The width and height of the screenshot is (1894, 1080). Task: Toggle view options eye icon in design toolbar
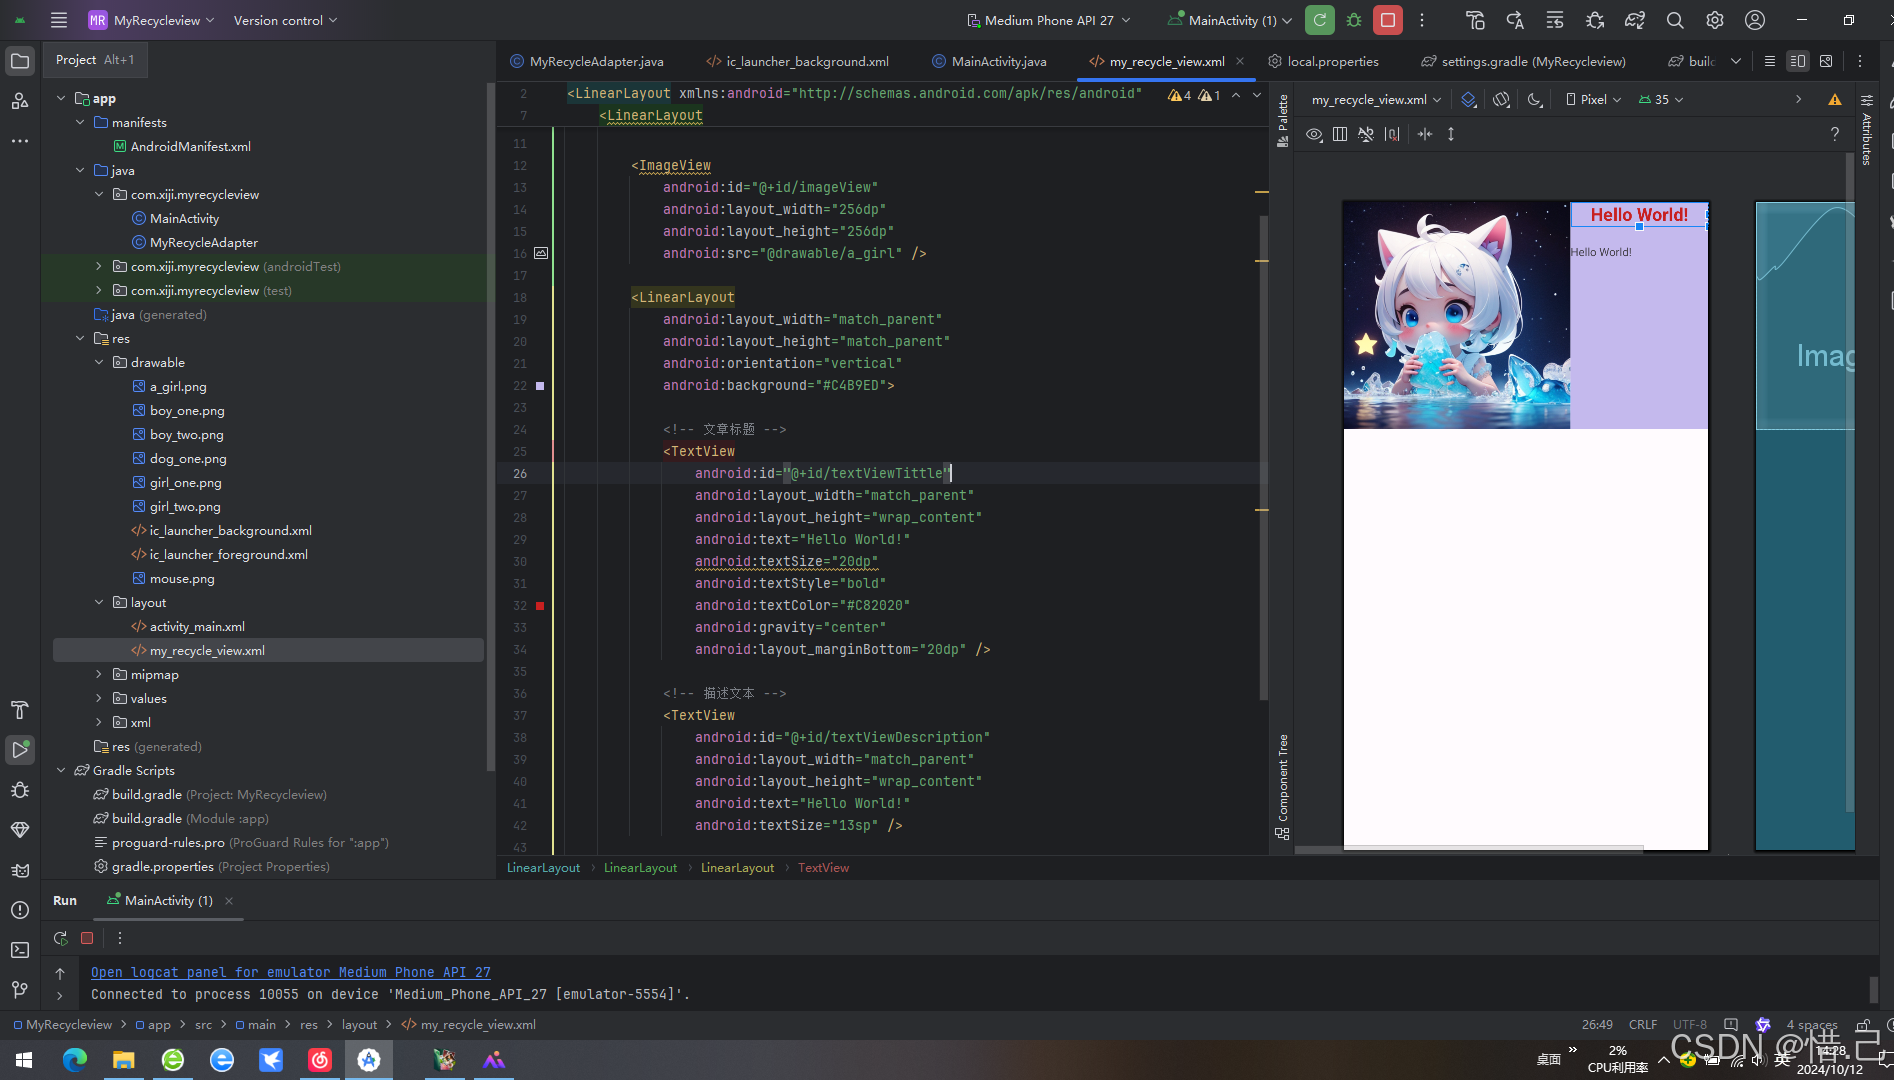click(x=1314, y=134)
